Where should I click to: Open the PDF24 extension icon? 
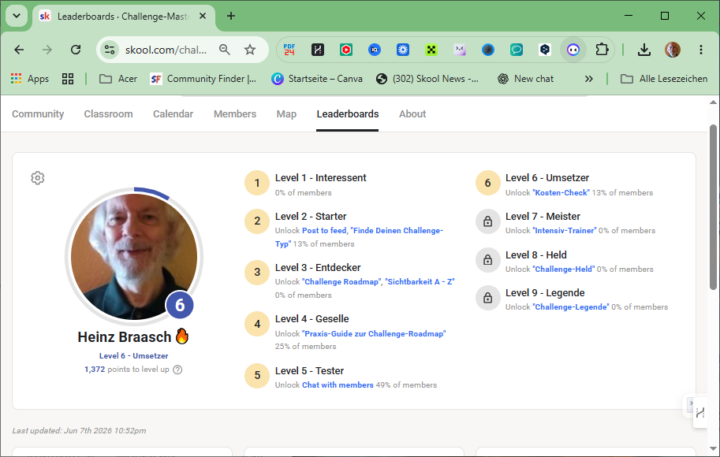(289, 50)
